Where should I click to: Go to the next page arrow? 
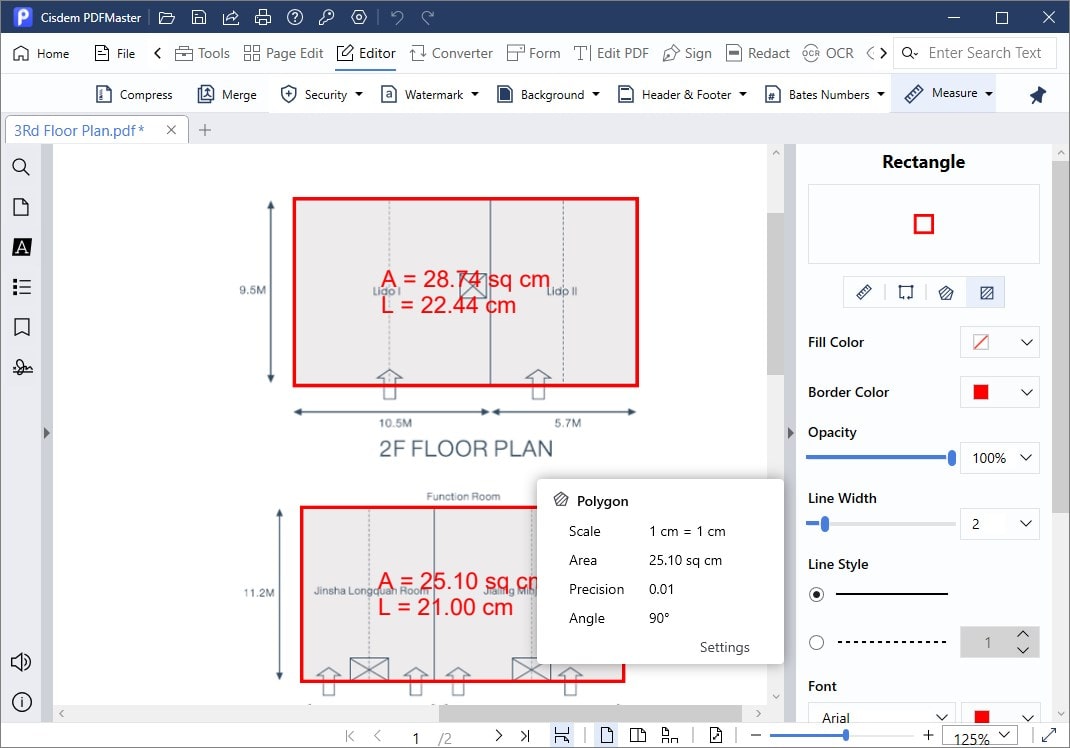point(498,736)
